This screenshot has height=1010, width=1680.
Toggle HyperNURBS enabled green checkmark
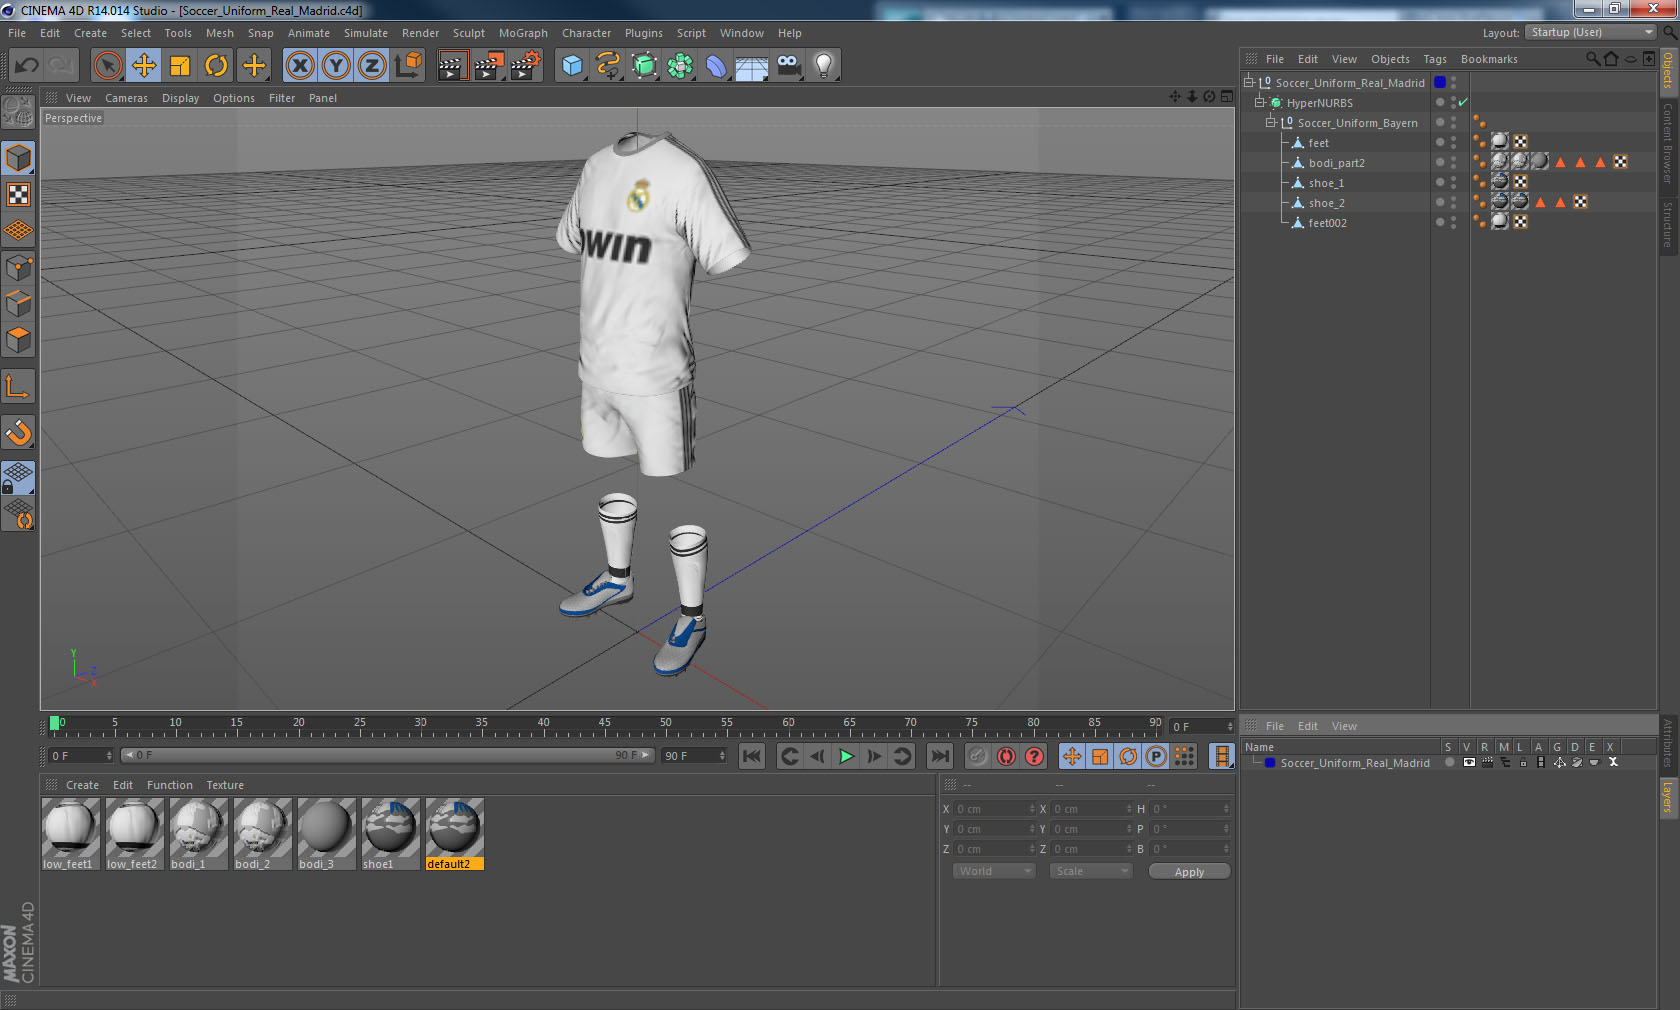pyautogui.click(x=1463, y=102)
